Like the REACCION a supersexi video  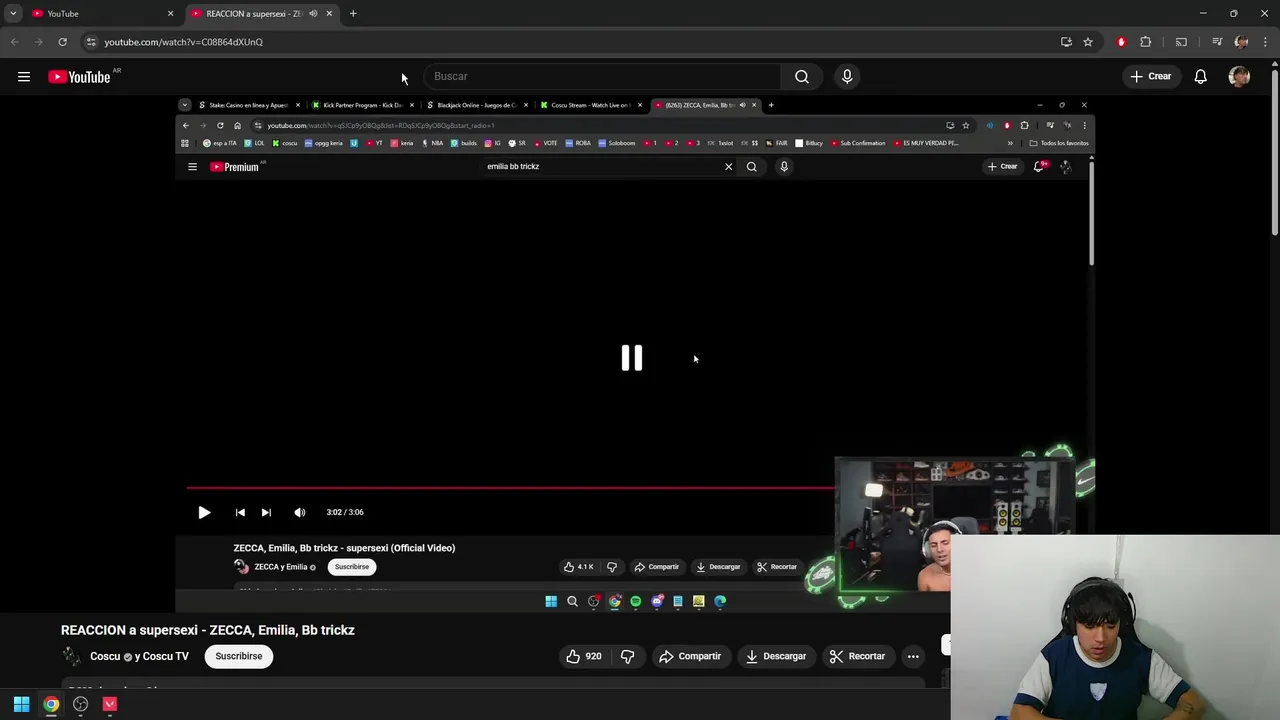point(584,656)
